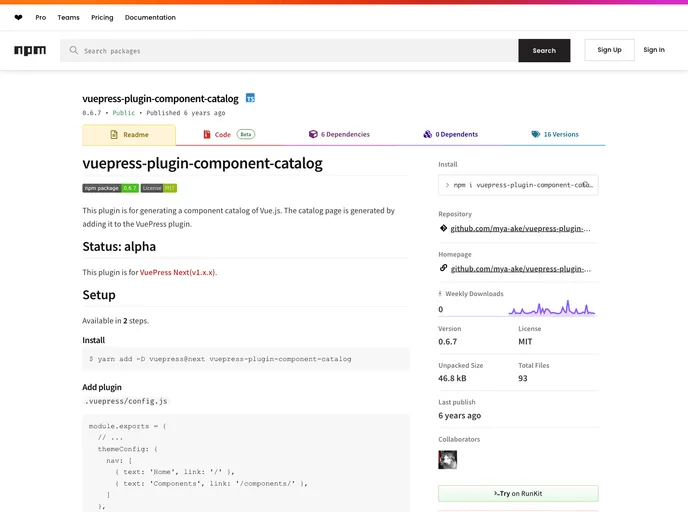Screen dimensions: 688x512
Task: Open the Documentation link
Action: 150,18
